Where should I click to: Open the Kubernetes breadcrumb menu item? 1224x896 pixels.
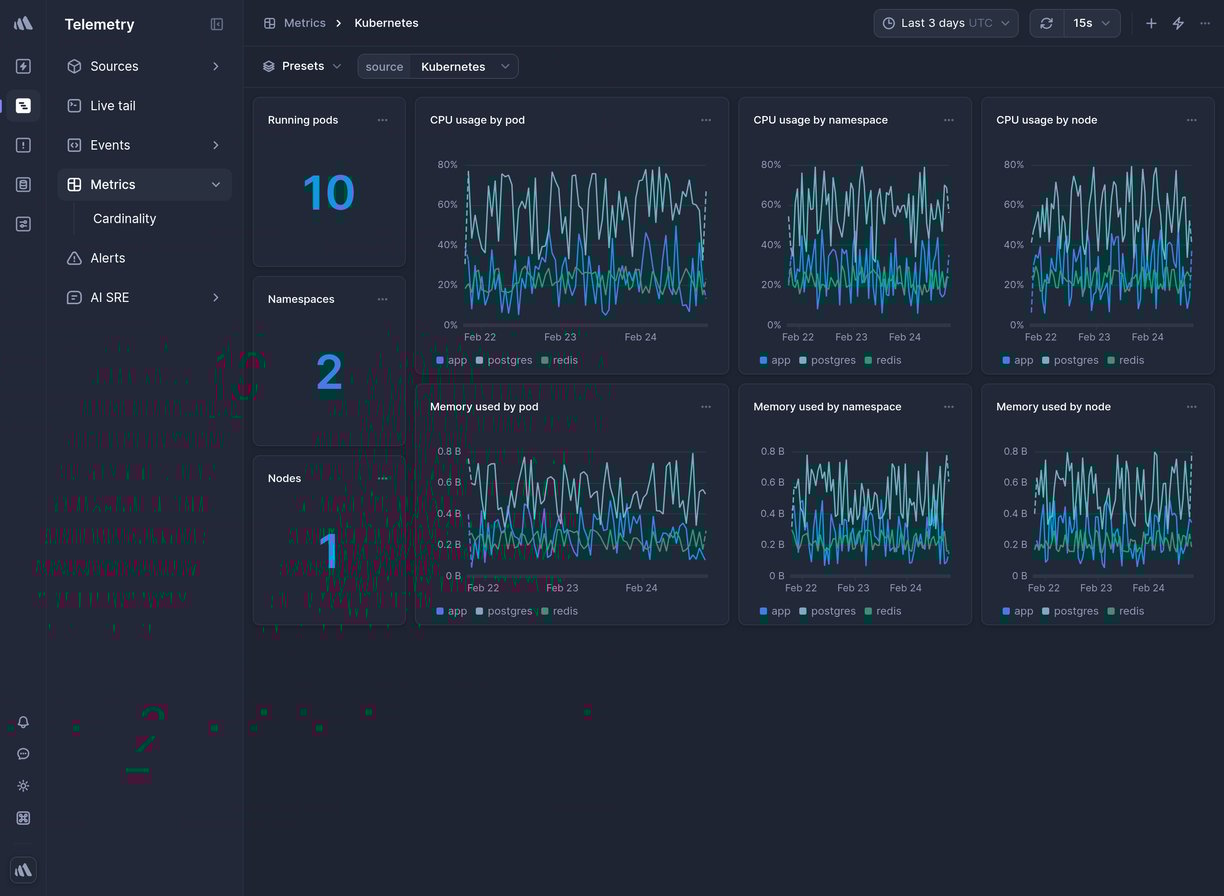click(386, 22)
